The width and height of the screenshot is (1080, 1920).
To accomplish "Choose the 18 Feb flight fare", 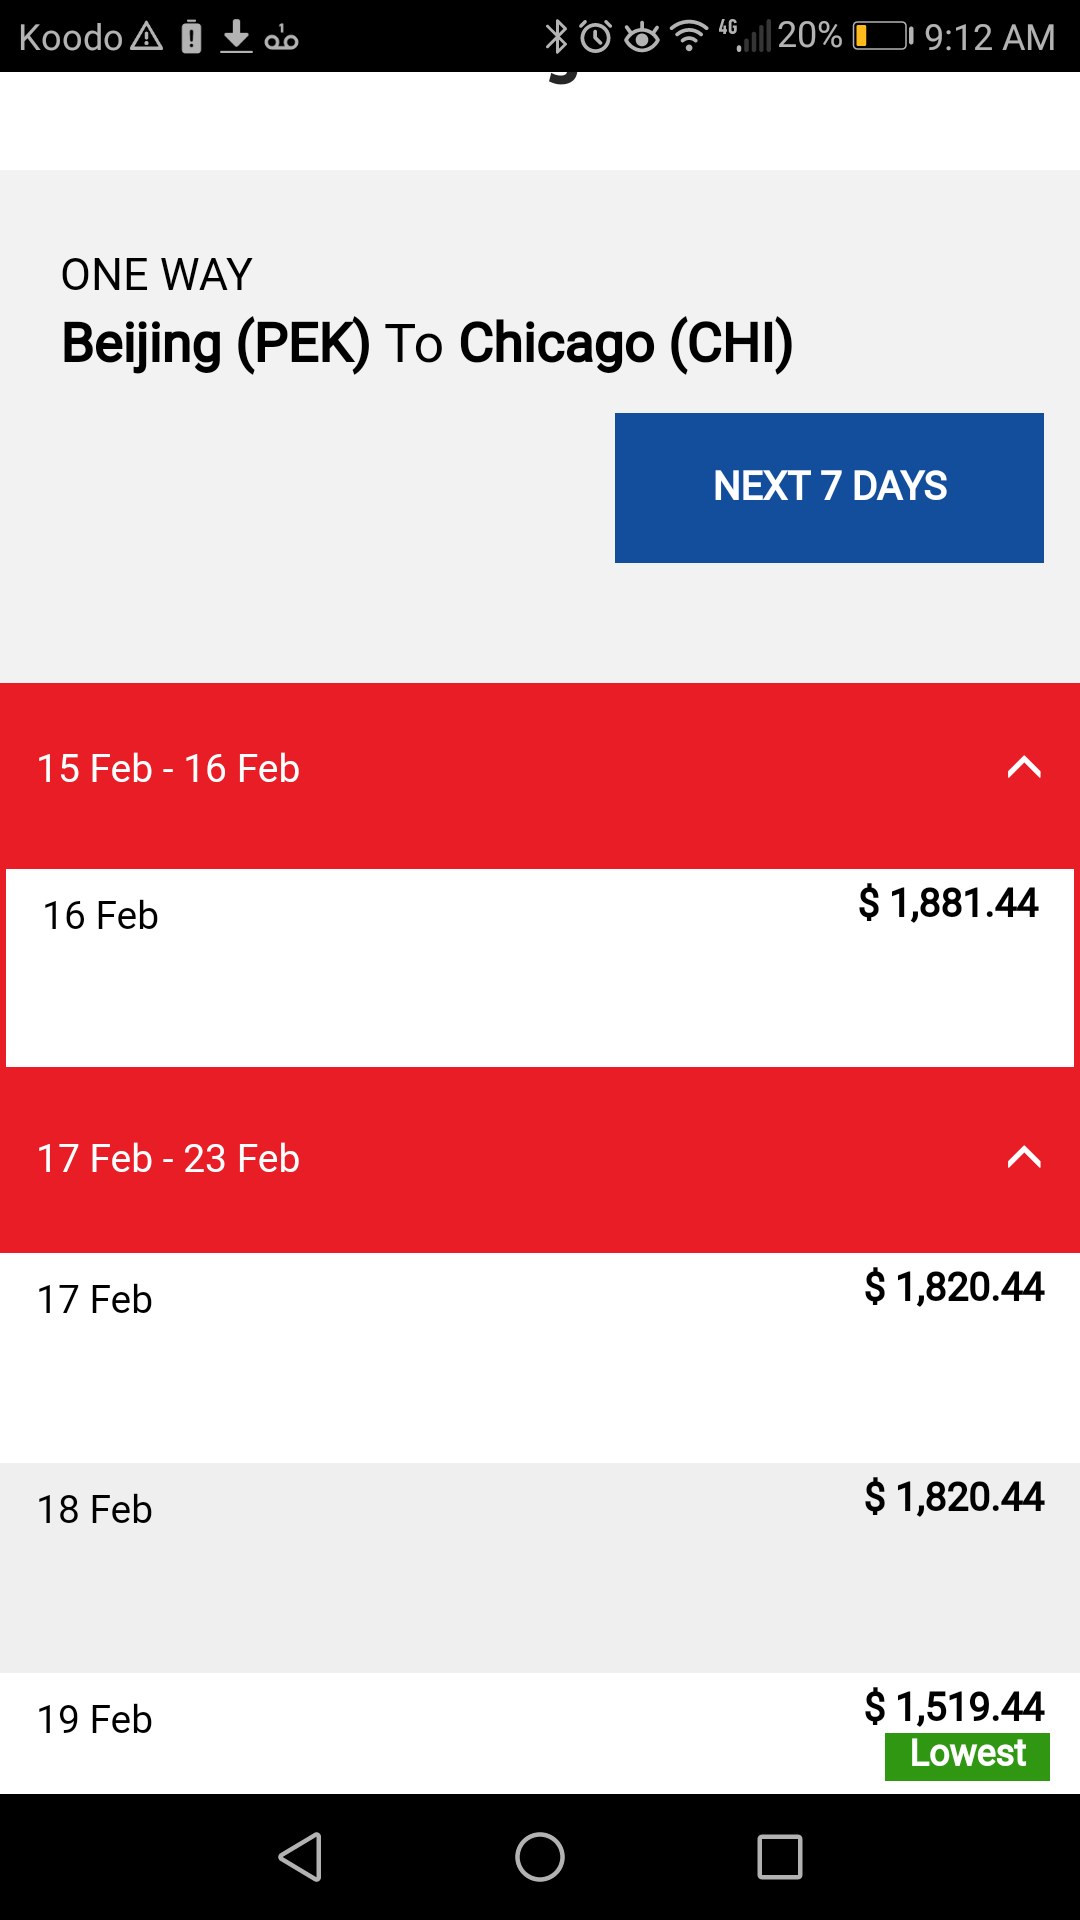I will click(x=540, y=1567).
